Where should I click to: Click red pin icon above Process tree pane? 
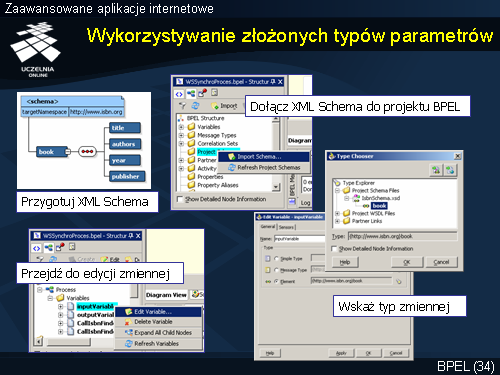pos(60,247)
